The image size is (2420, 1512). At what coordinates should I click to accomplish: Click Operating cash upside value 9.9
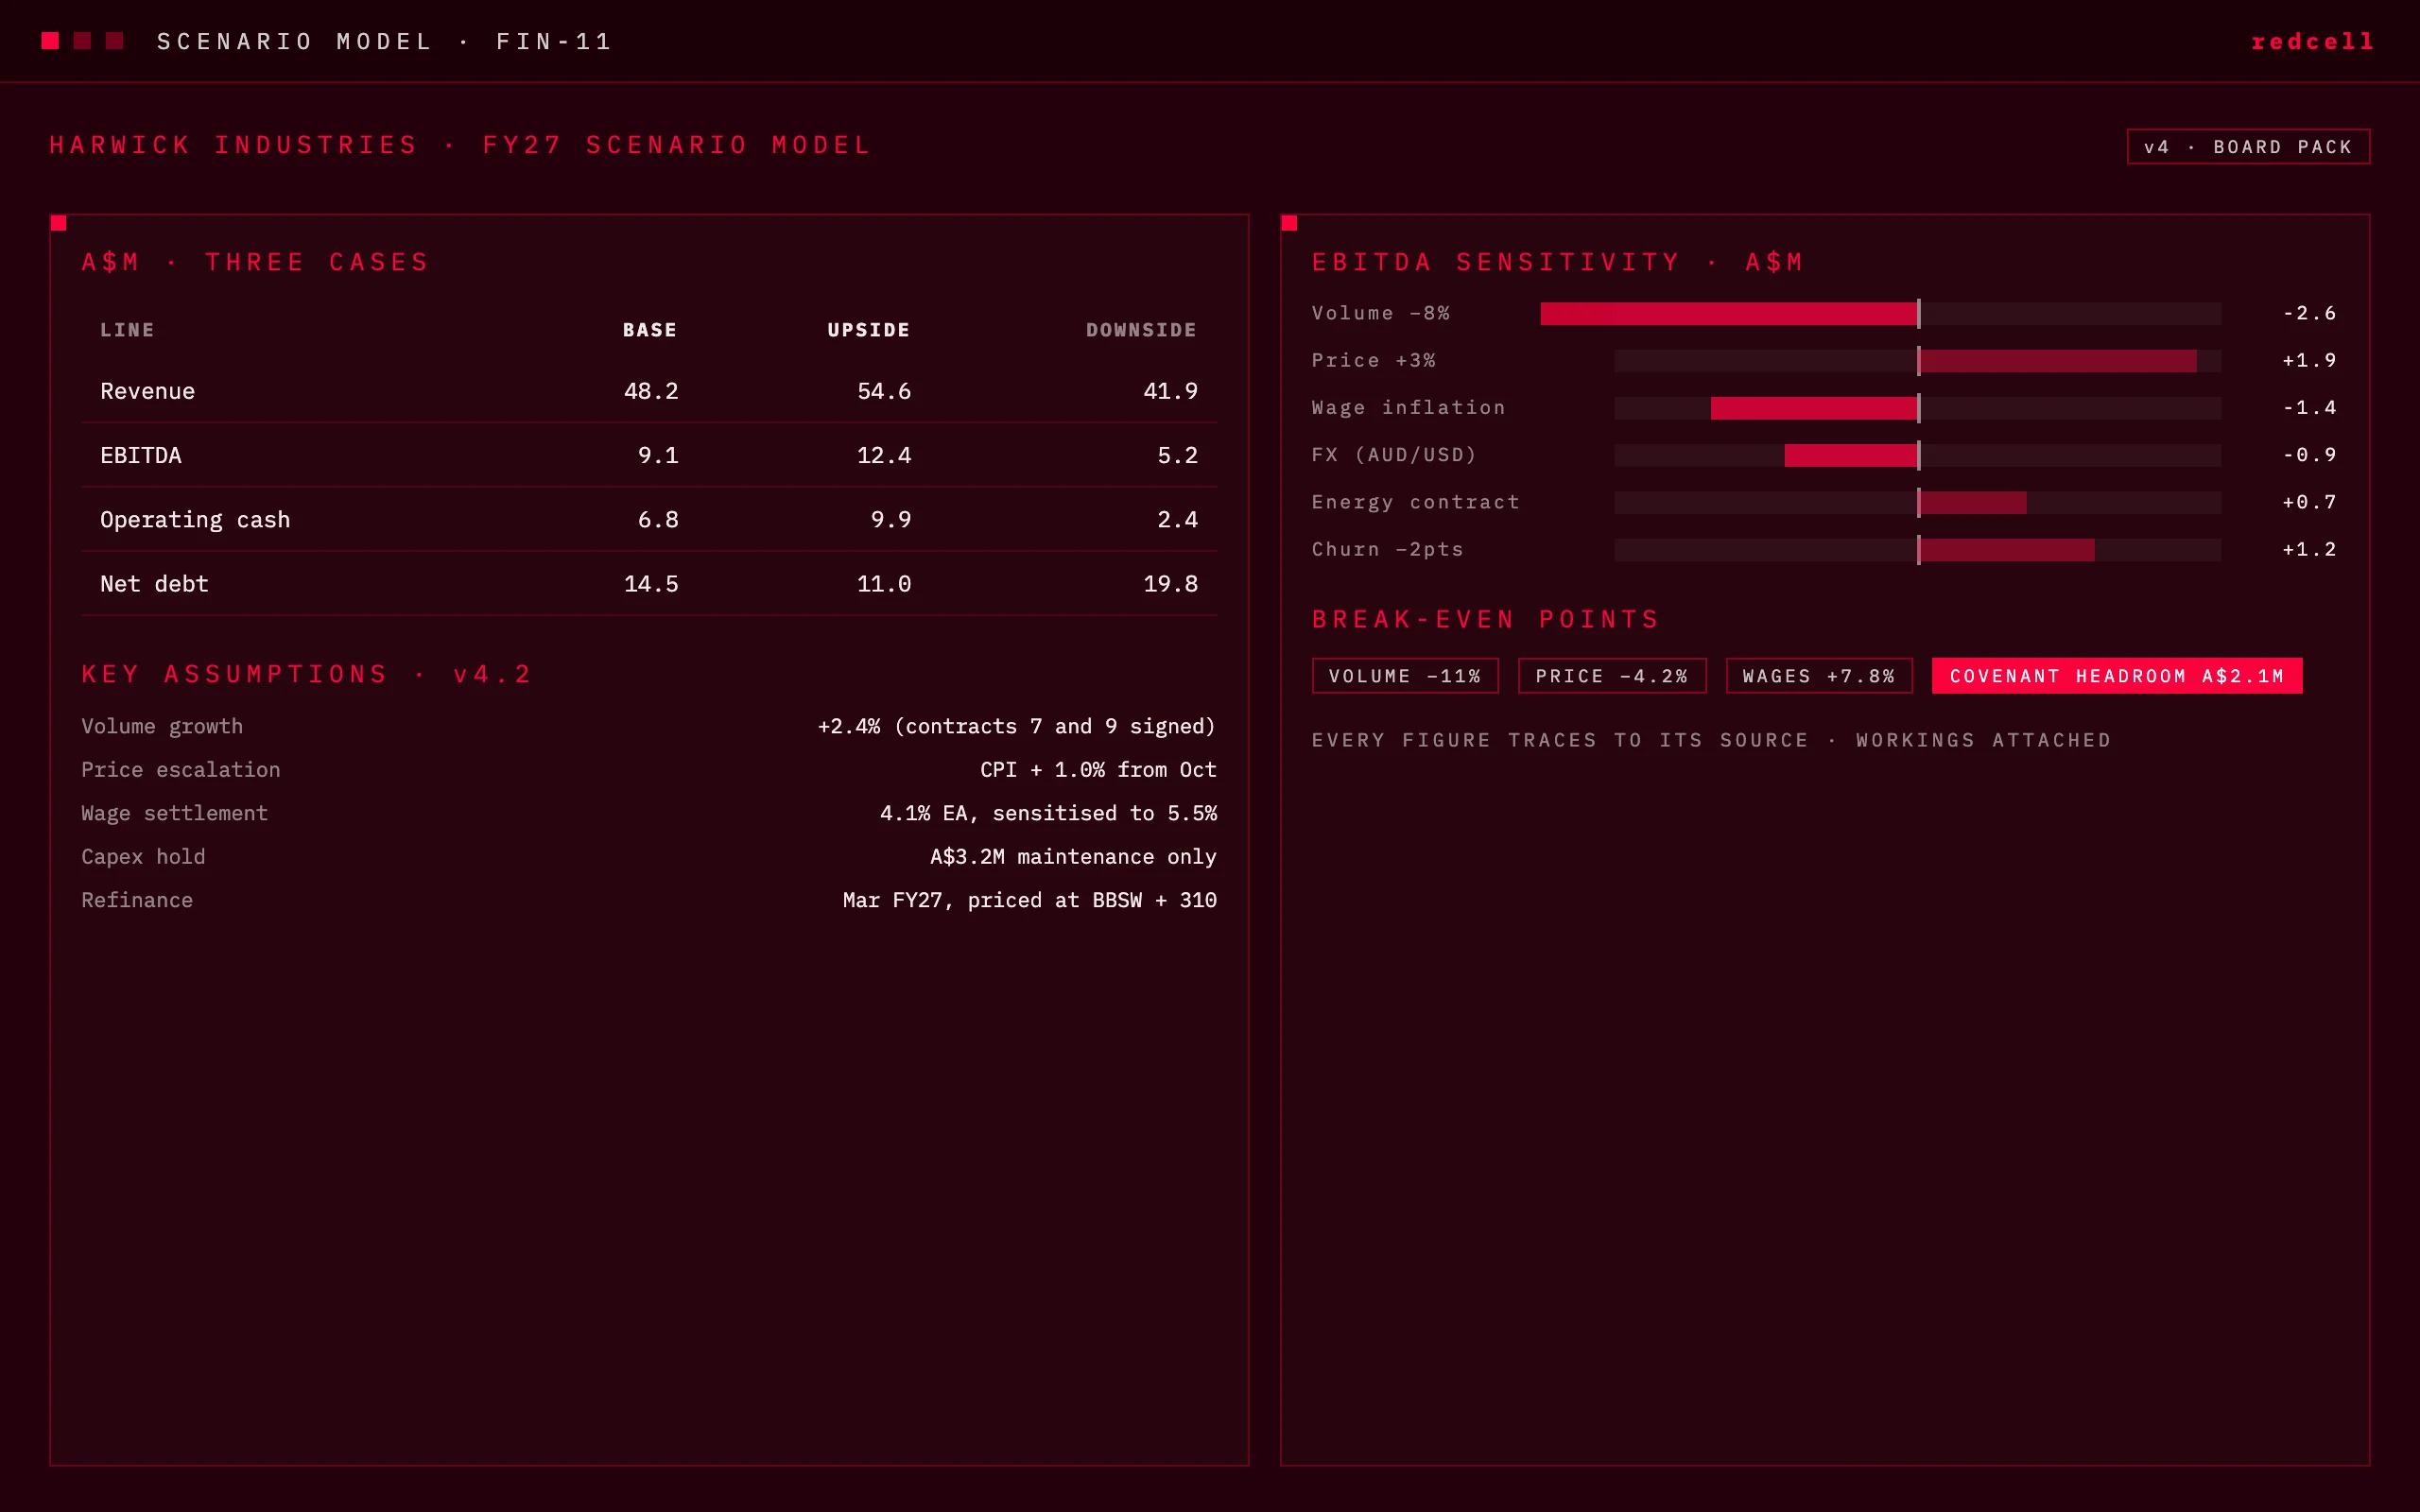point(891,520)
